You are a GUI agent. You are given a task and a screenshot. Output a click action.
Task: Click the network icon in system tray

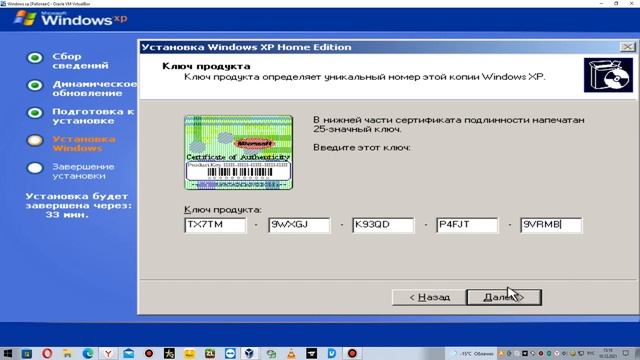pos(581,353)
